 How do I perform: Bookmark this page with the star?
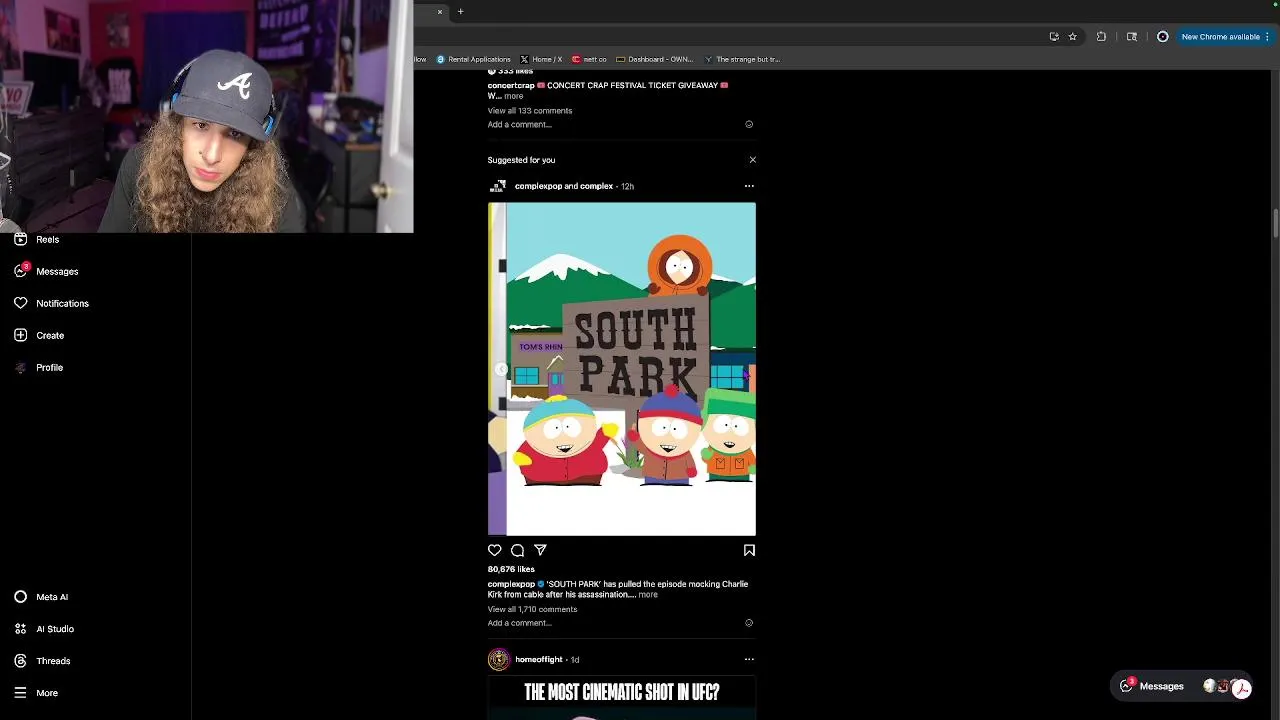(x=1072, y=37)
